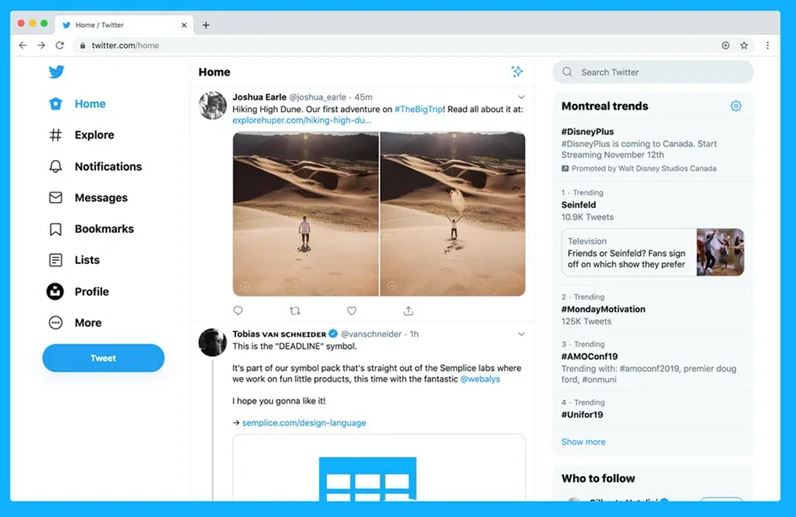Screen dimensions: 796x517
Task: Open Friends or Seinfeld television story card
Action: pyautogui.click(x=652, y=252)
